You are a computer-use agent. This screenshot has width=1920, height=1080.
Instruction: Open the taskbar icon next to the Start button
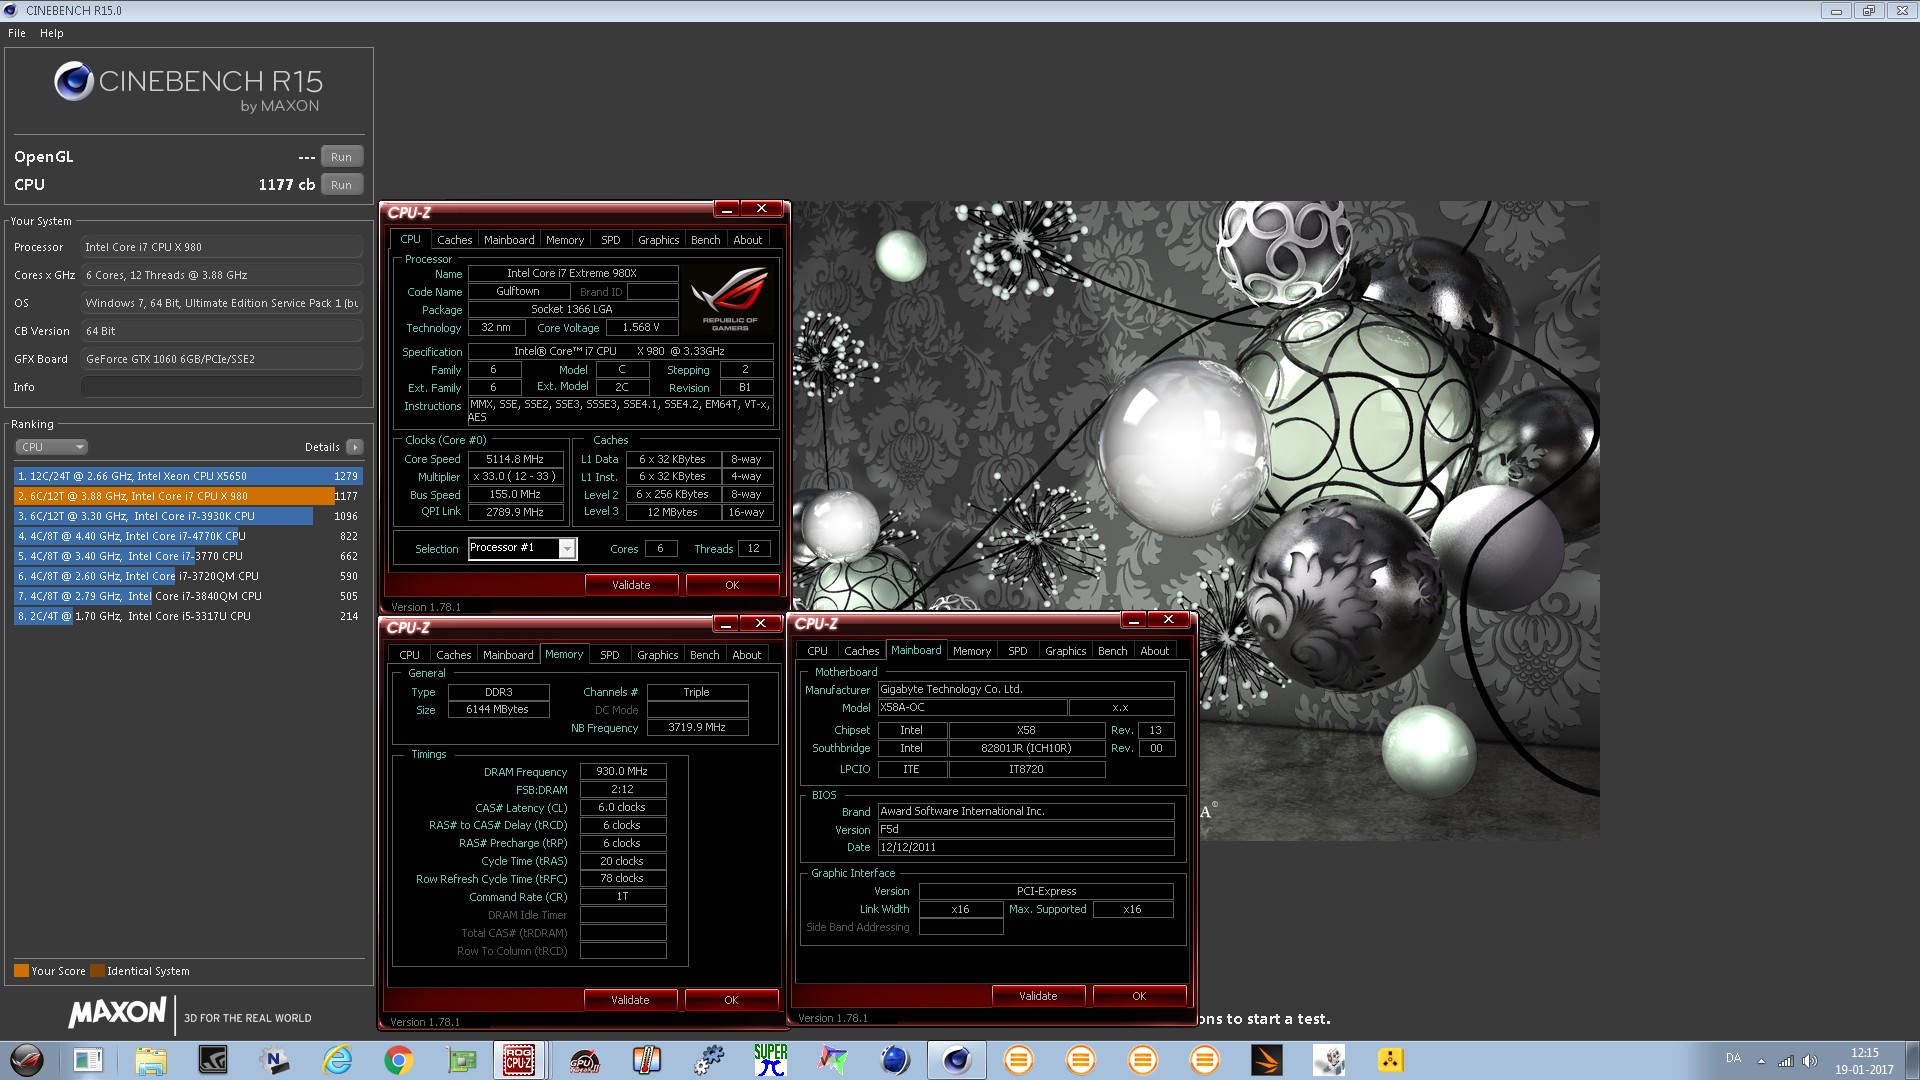88,1060
